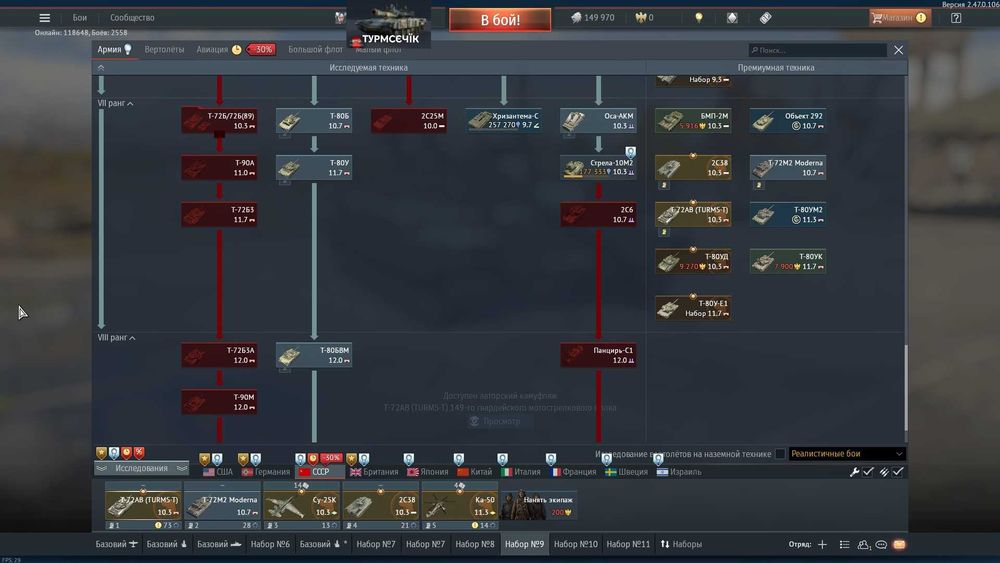1000x563 pixels.
Task: Toggle the auto-repair checkmark box
Action: click(868, 472)
